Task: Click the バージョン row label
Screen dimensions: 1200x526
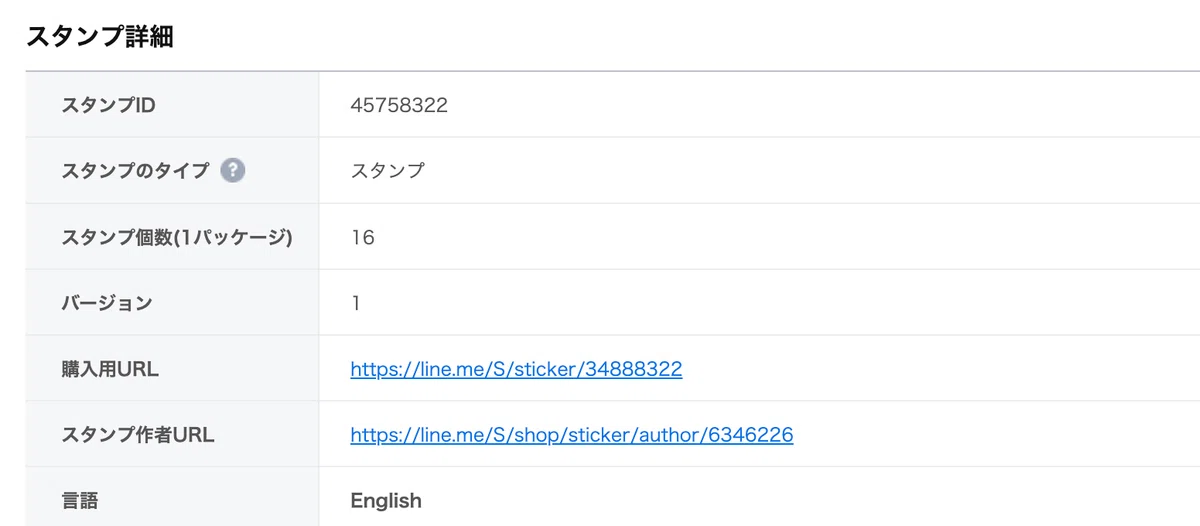Action: click(107, 303)
